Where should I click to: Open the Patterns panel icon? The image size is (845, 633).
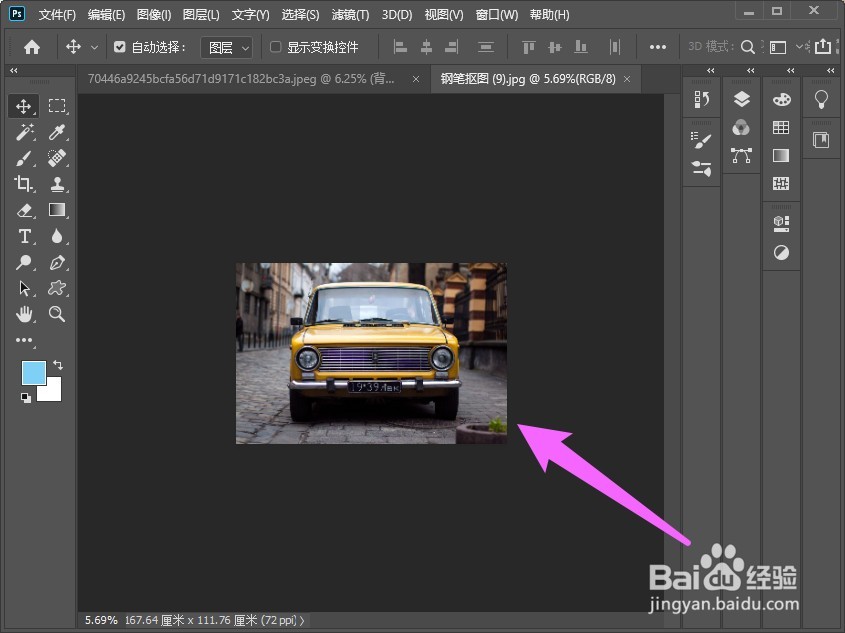pyautogui.click(x=781, y=183)
